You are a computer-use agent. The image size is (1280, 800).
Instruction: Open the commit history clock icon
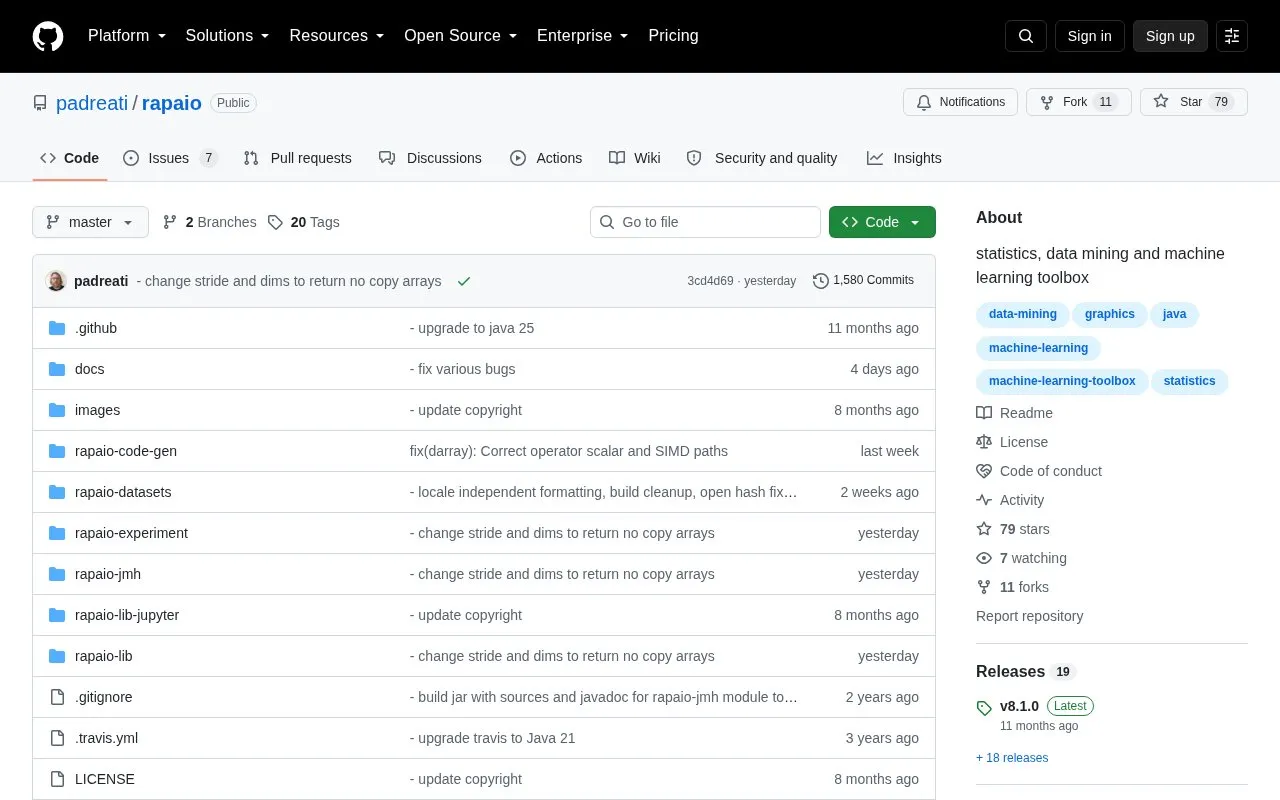tap(821, 281)
